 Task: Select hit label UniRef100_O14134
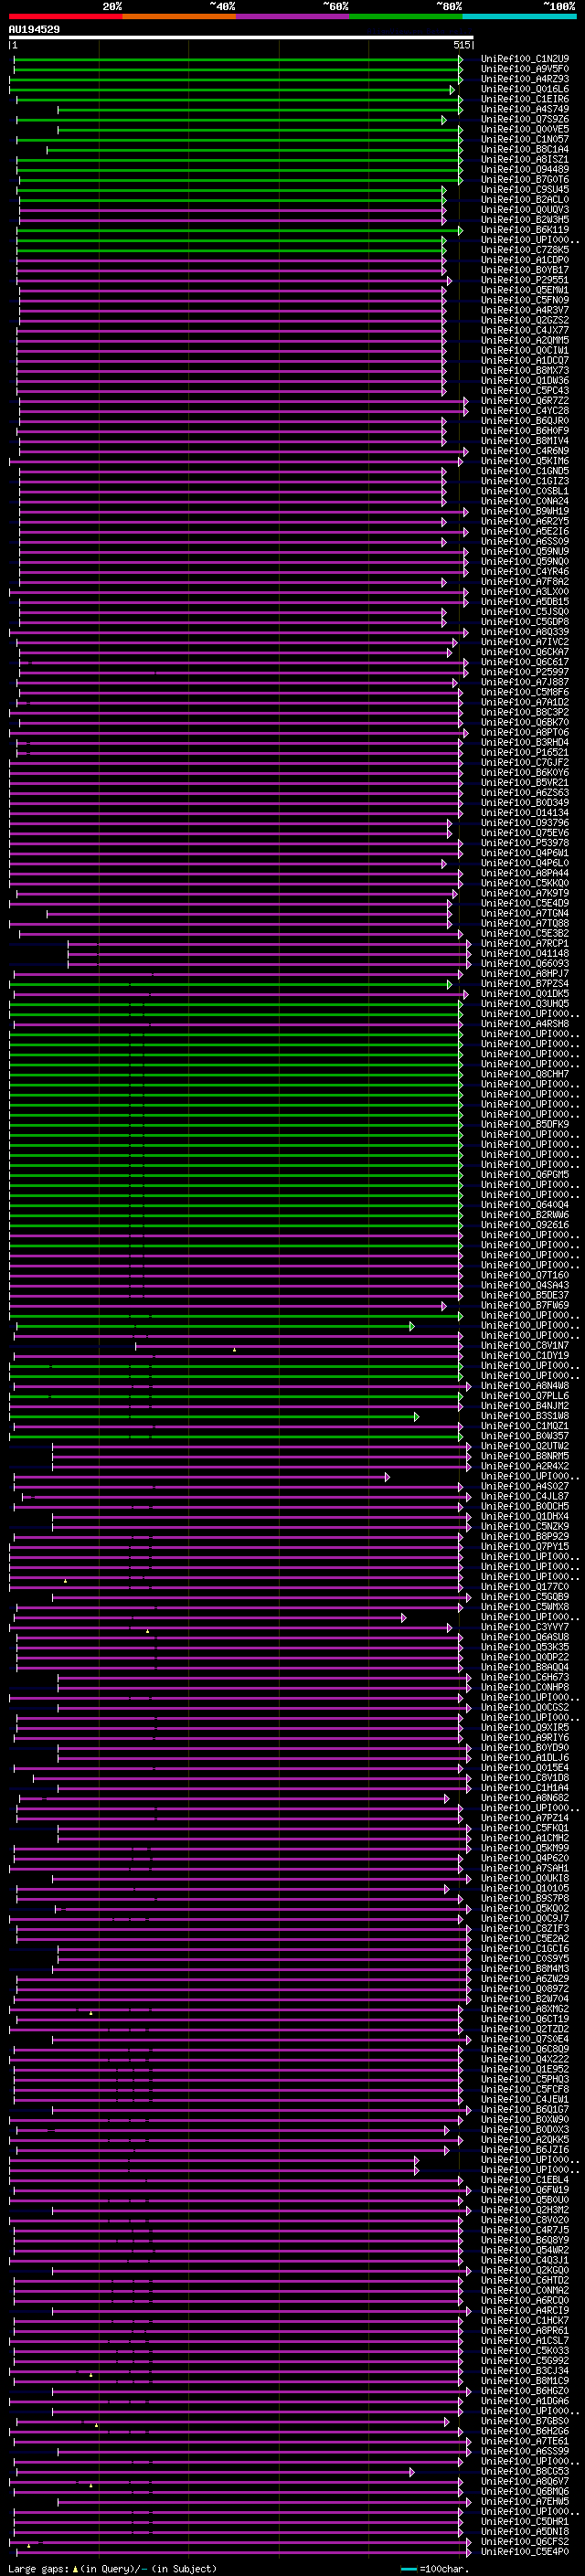(x=525, y=813)
